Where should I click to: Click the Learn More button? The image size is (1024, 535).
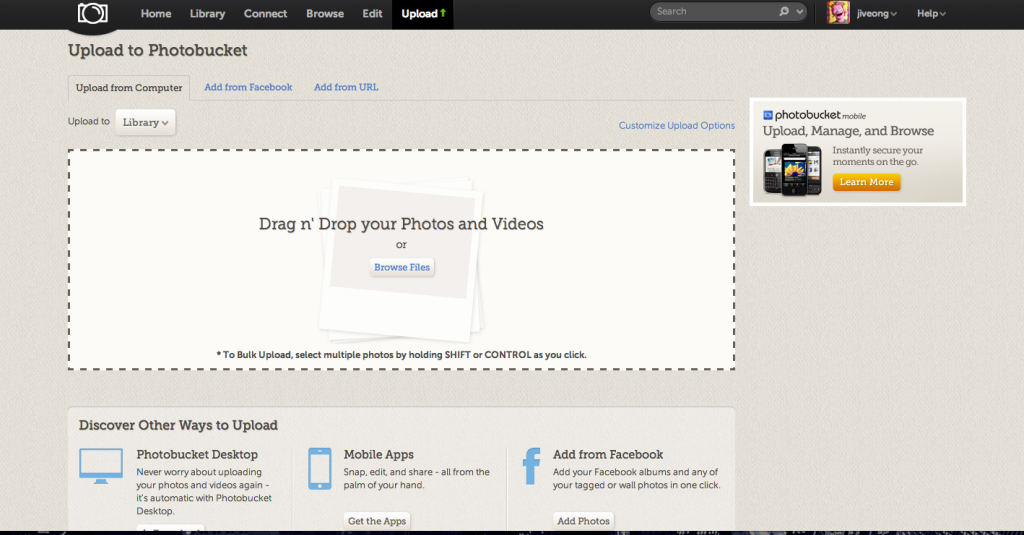coord(866,182)
